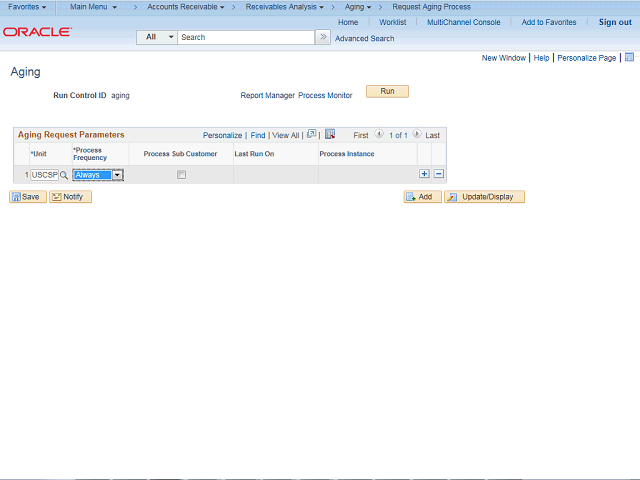Screen dimensions: 640x480
Task: Click the Run button
Action: pos(387,91)
